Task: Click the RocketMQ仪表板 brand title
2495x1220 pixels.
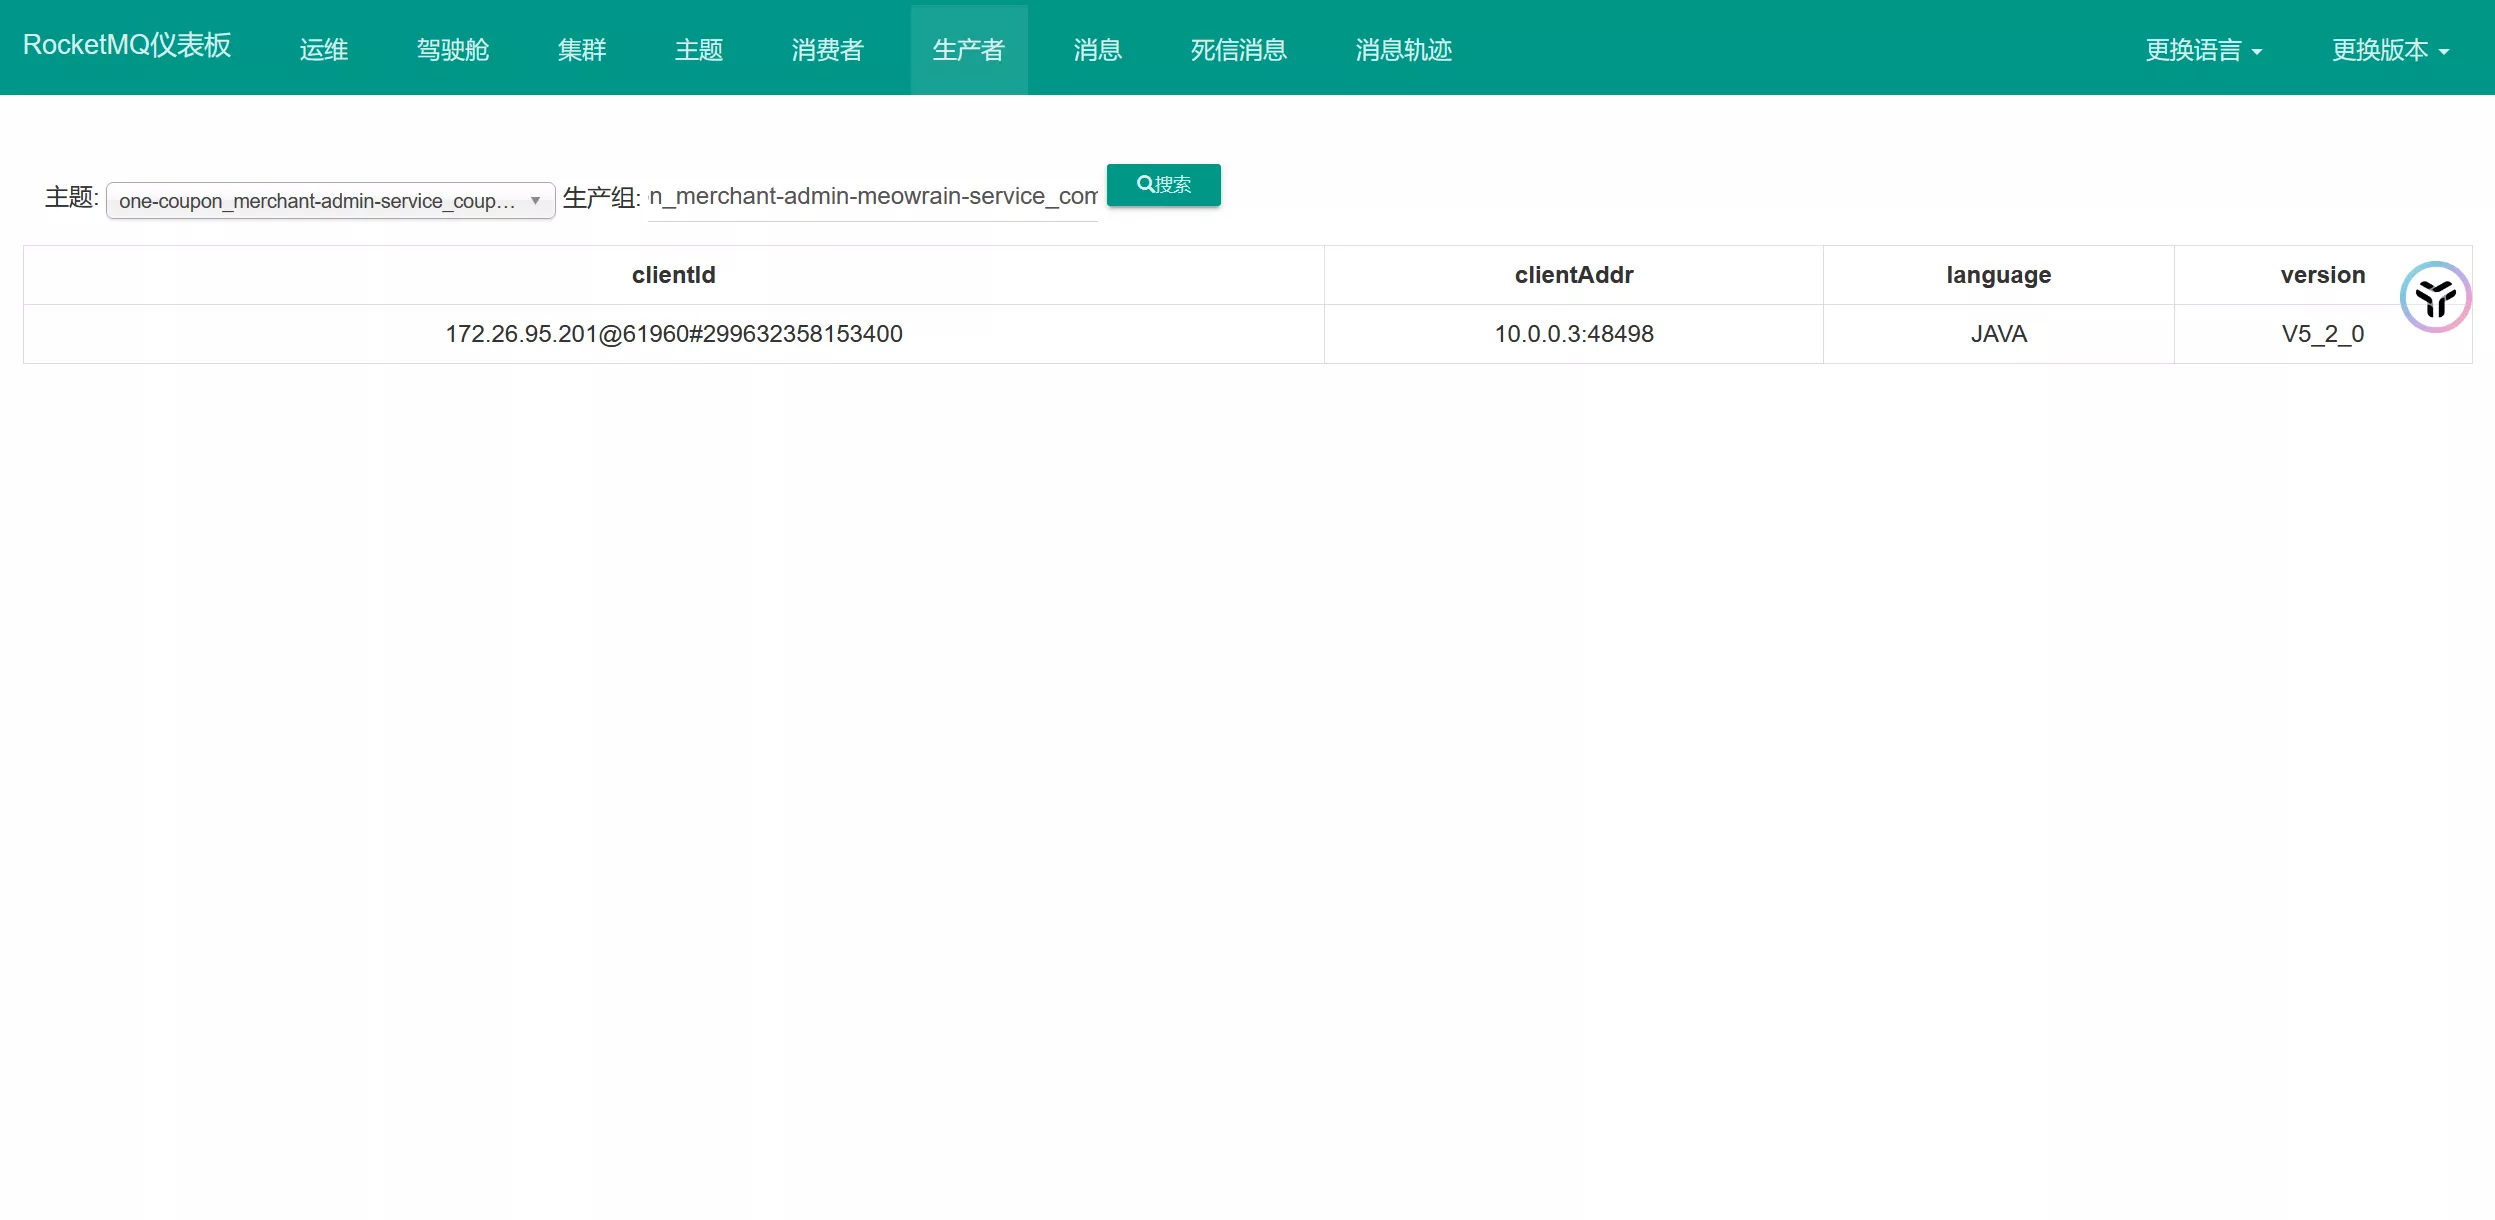Action: (x=127, y=45)
